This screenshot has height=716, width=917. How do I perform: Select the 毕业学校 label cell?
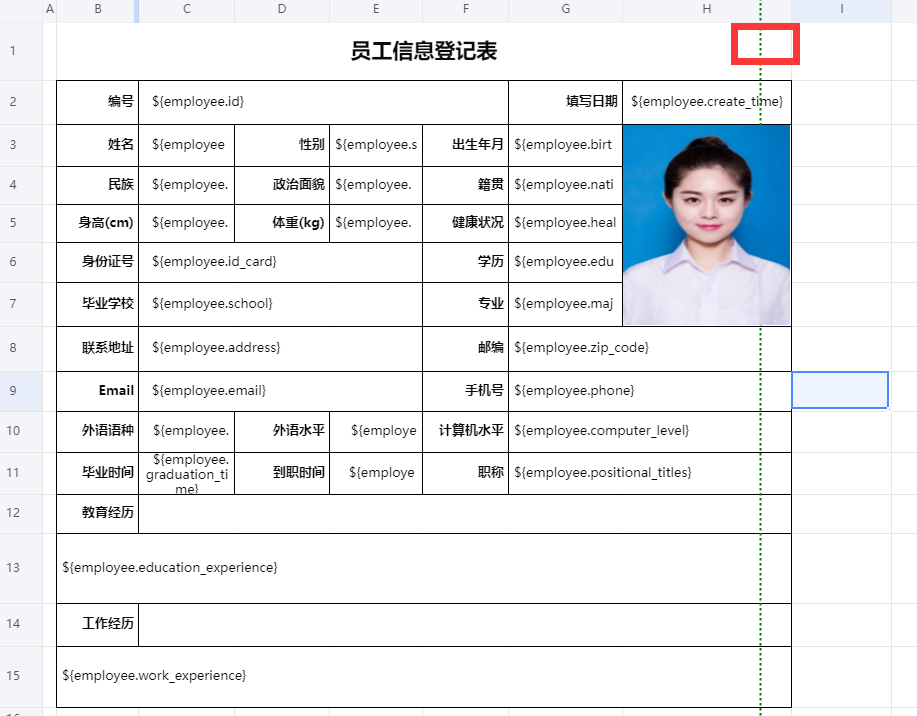98,304
